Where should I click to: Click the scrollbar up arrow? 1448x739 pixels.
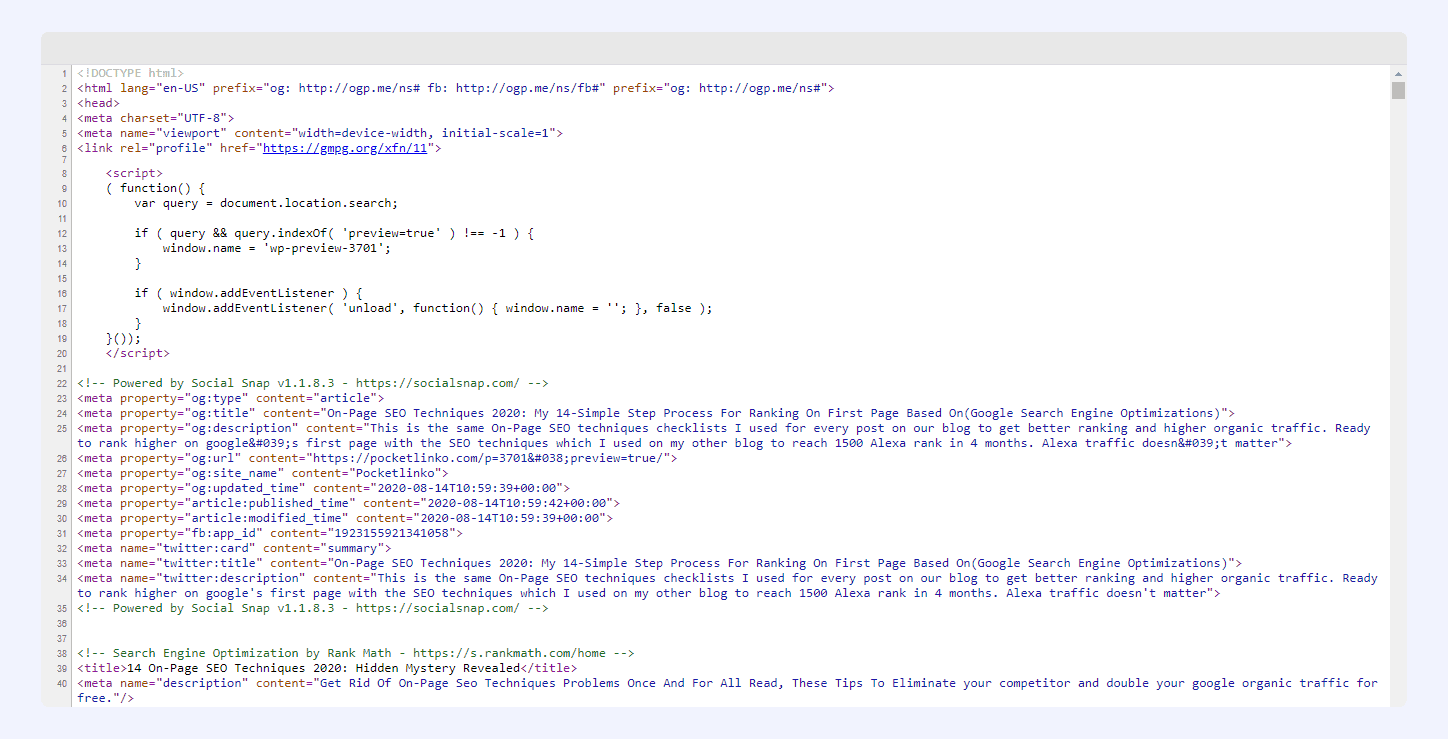[x=1398, y=74]
